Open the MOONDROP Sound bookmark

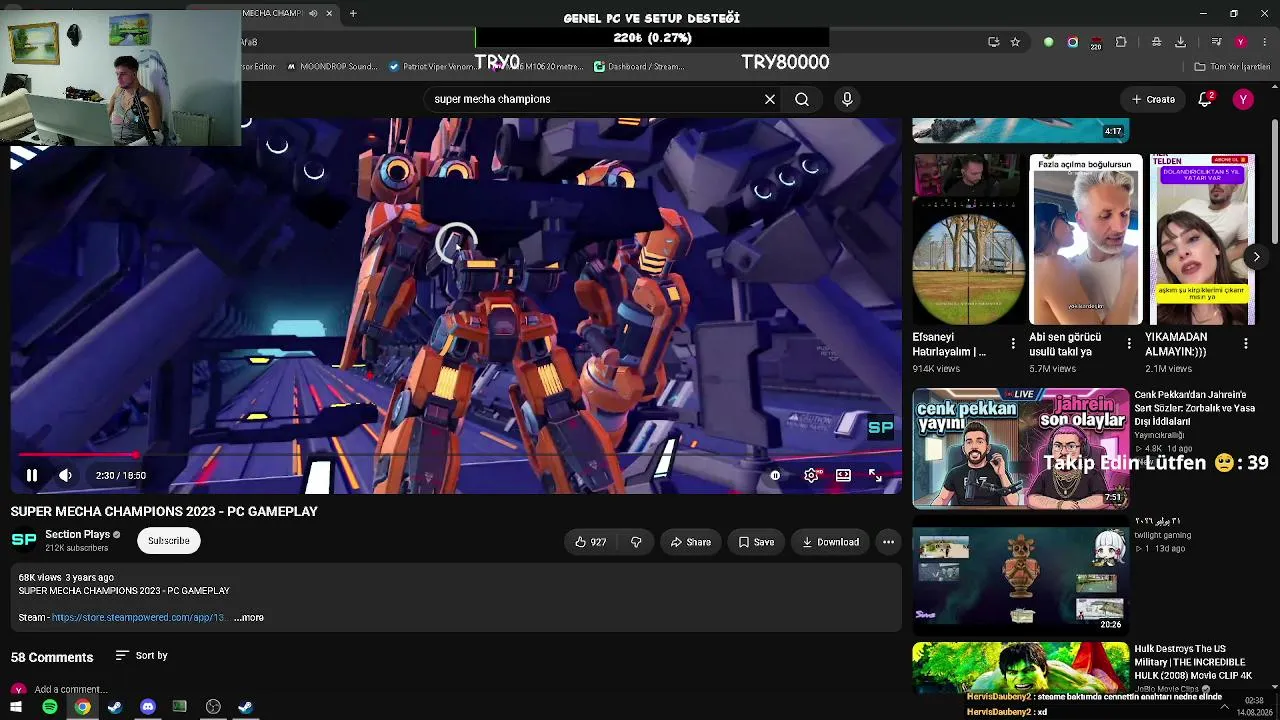[332, 67]
